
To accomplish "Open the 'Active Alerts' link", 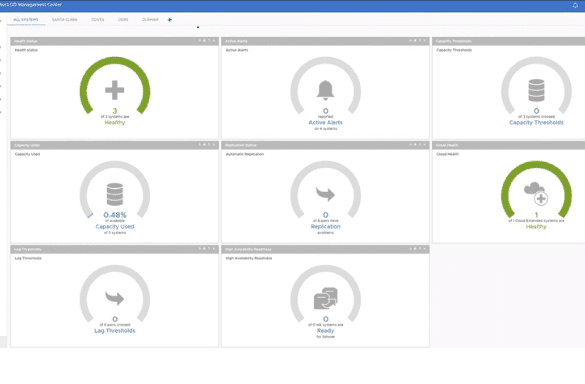I will click(x=325, y=122).
